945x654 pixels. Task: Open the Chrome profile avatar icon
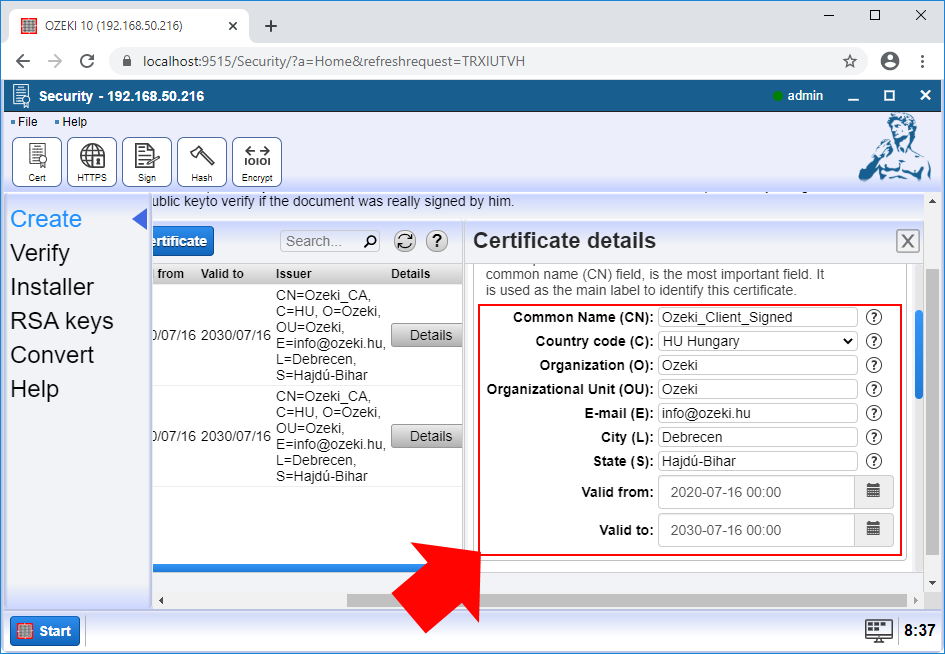pyautogui.click(x=890, y=61)
